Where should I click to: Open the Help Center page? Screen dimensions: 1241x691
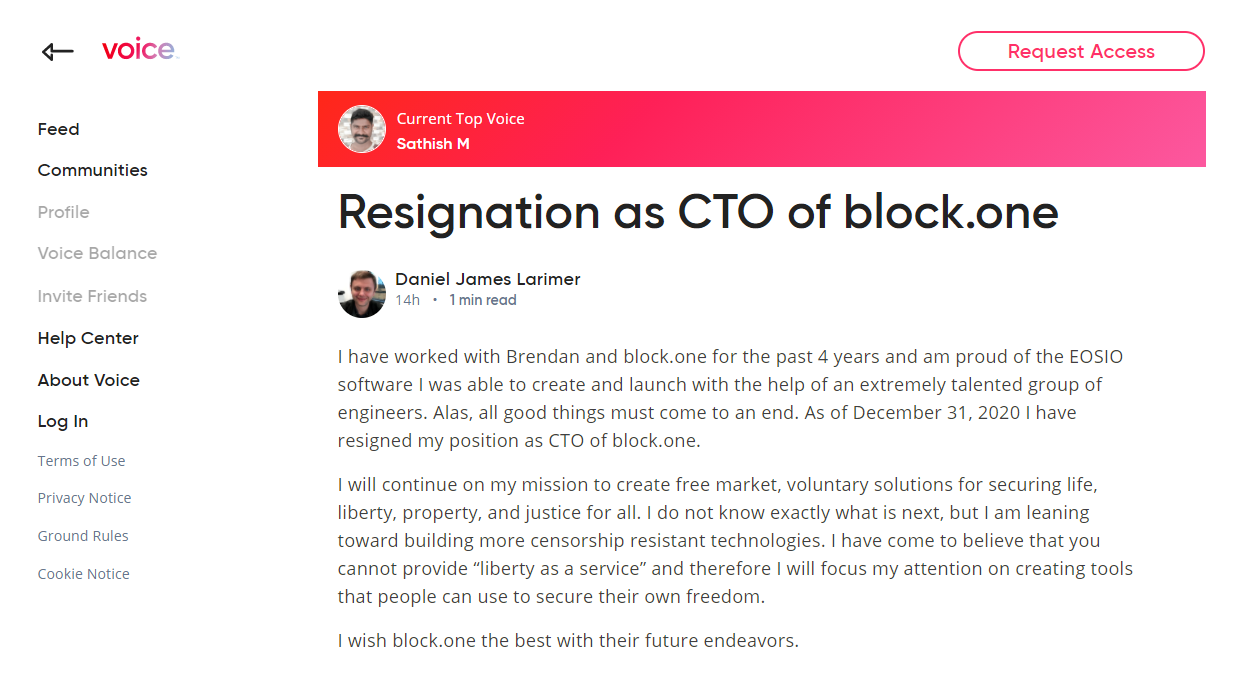[x=88, y=338]
